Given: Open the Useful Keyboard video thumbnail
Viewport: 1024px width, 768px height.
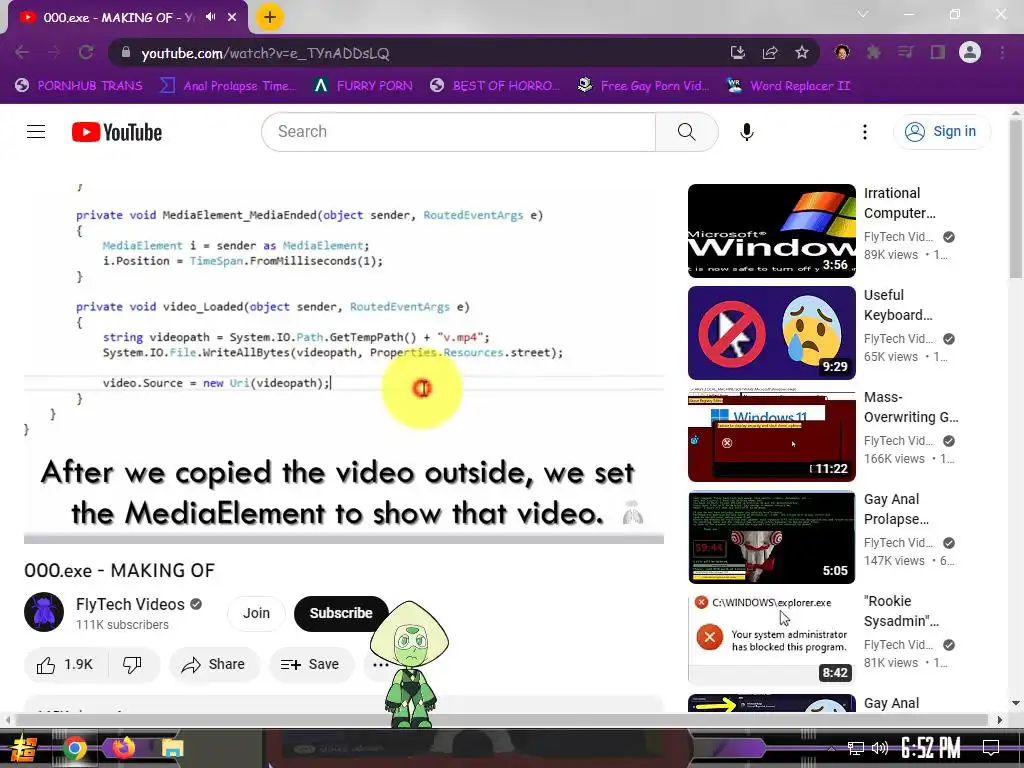Looking at the screenshot, I should coord(771,333).
